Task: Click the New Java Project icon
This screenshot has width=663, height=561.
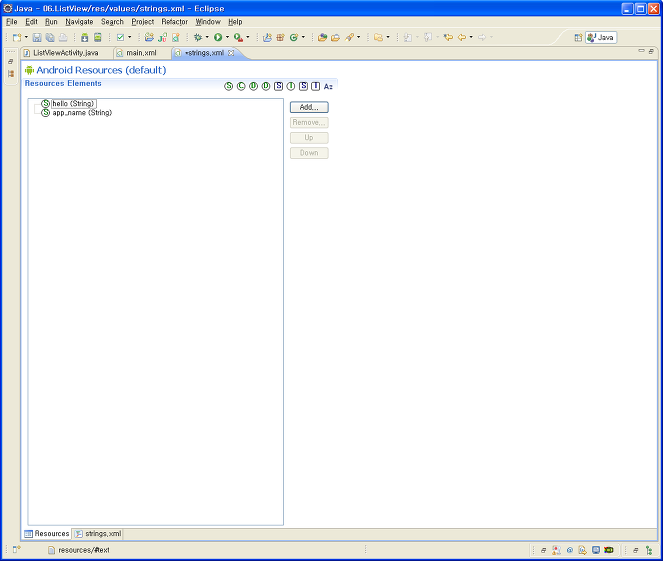Action: click(267, 38)
